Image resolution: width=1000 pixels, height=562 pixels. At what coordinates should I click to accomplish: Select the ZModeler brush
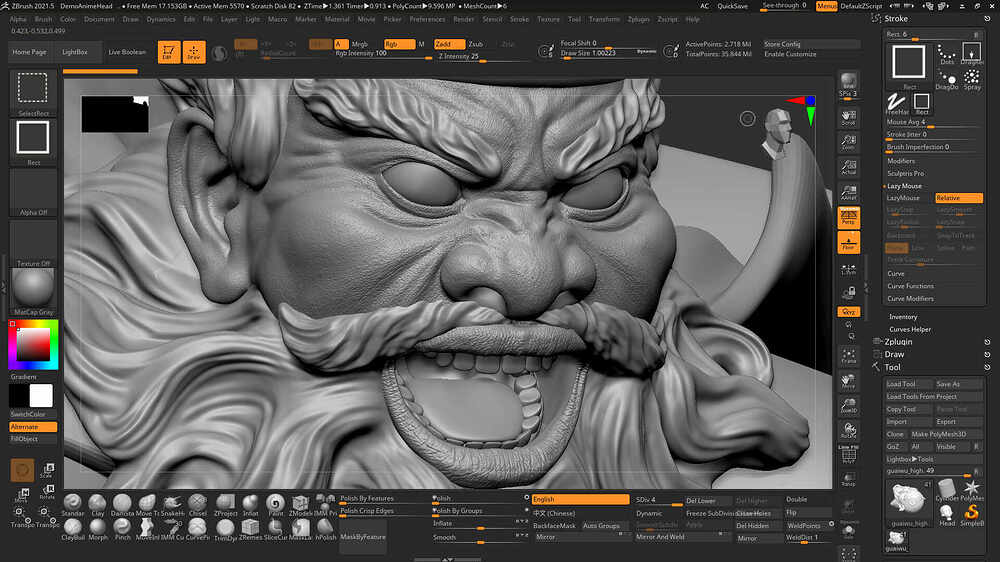300,504
